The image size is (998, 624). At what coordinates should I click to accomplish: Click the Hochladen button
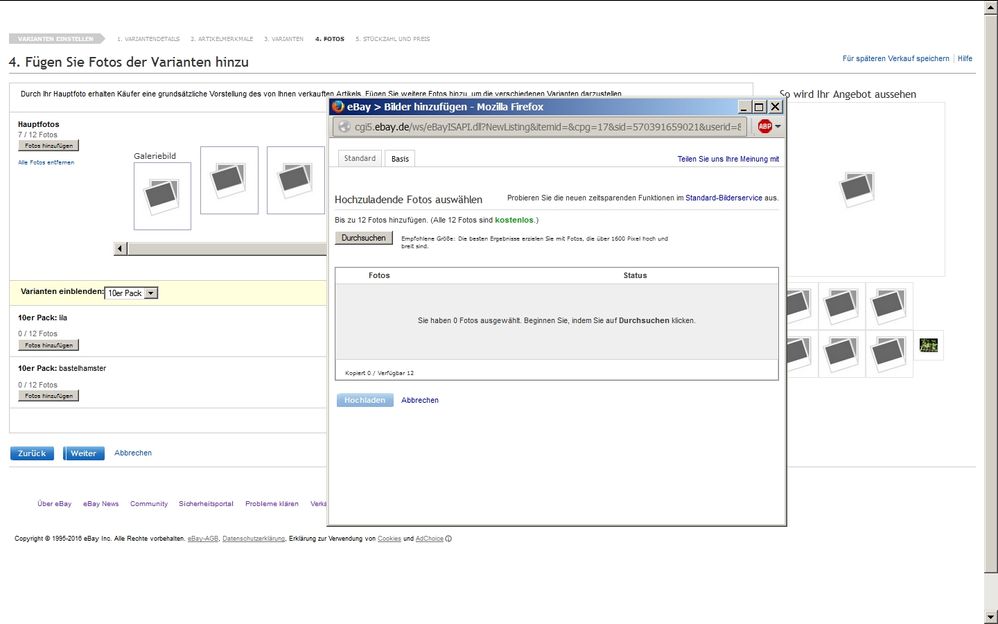[364, 400]
